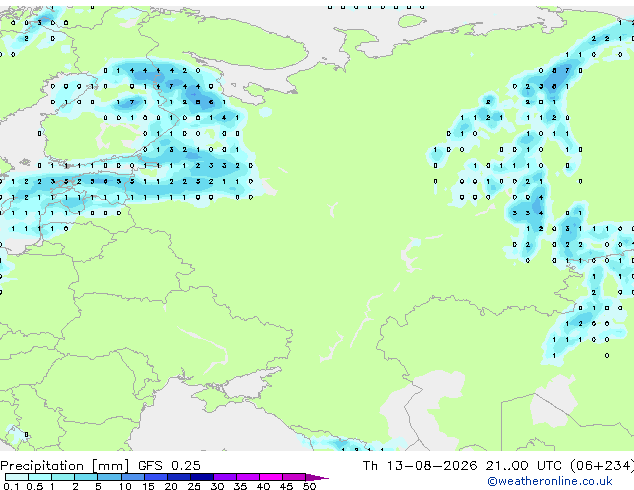634x490 pixels.
Task: Select legend swatch between 15 and 20
Action: (x=156, y=477)
